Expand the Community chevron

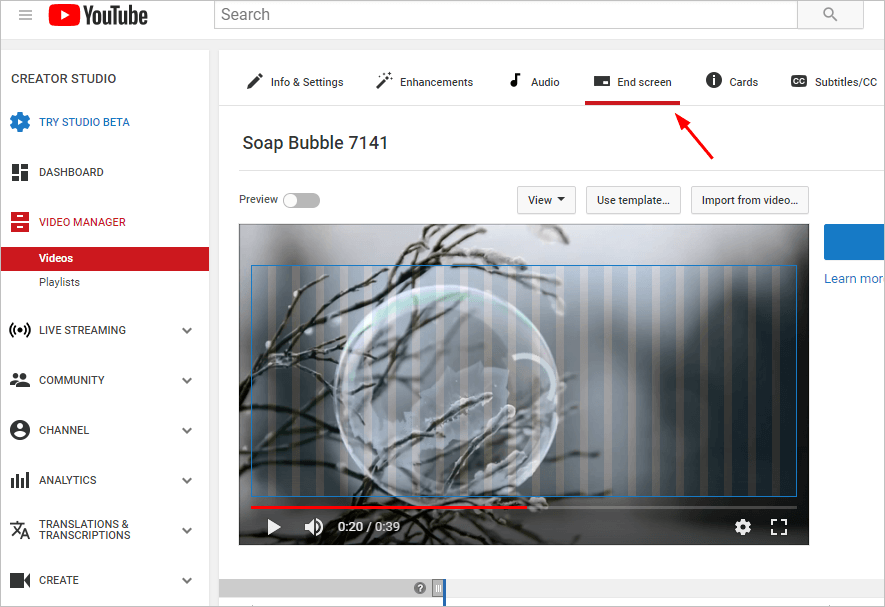pos(187,381)
